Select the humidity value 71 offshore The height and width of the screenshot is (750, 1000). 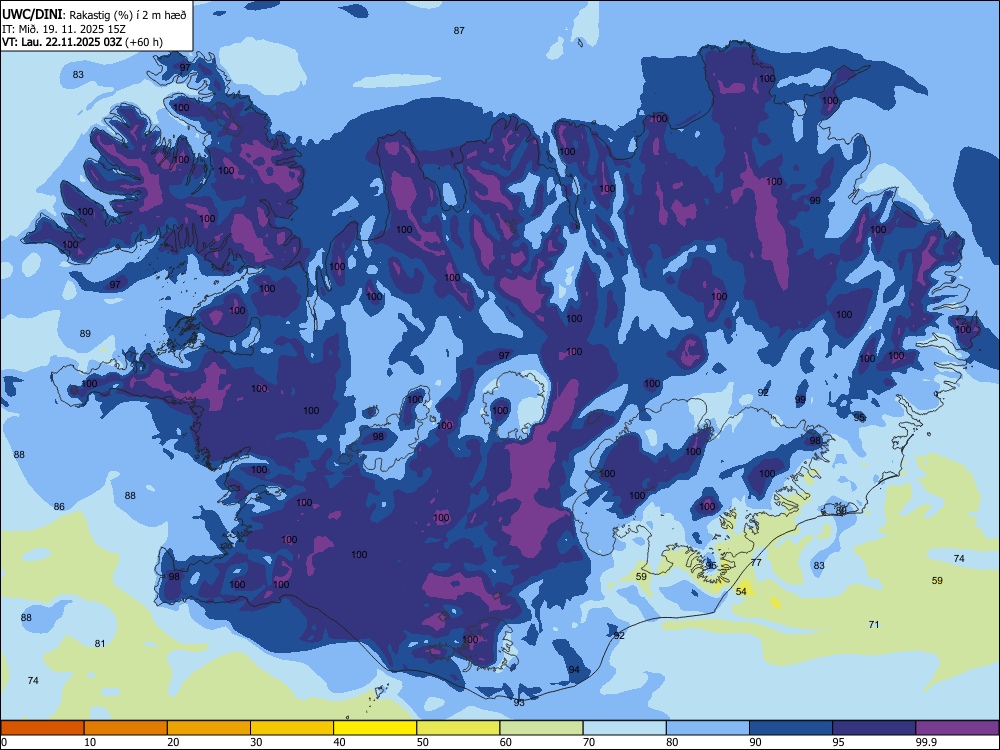click(874, 624)
